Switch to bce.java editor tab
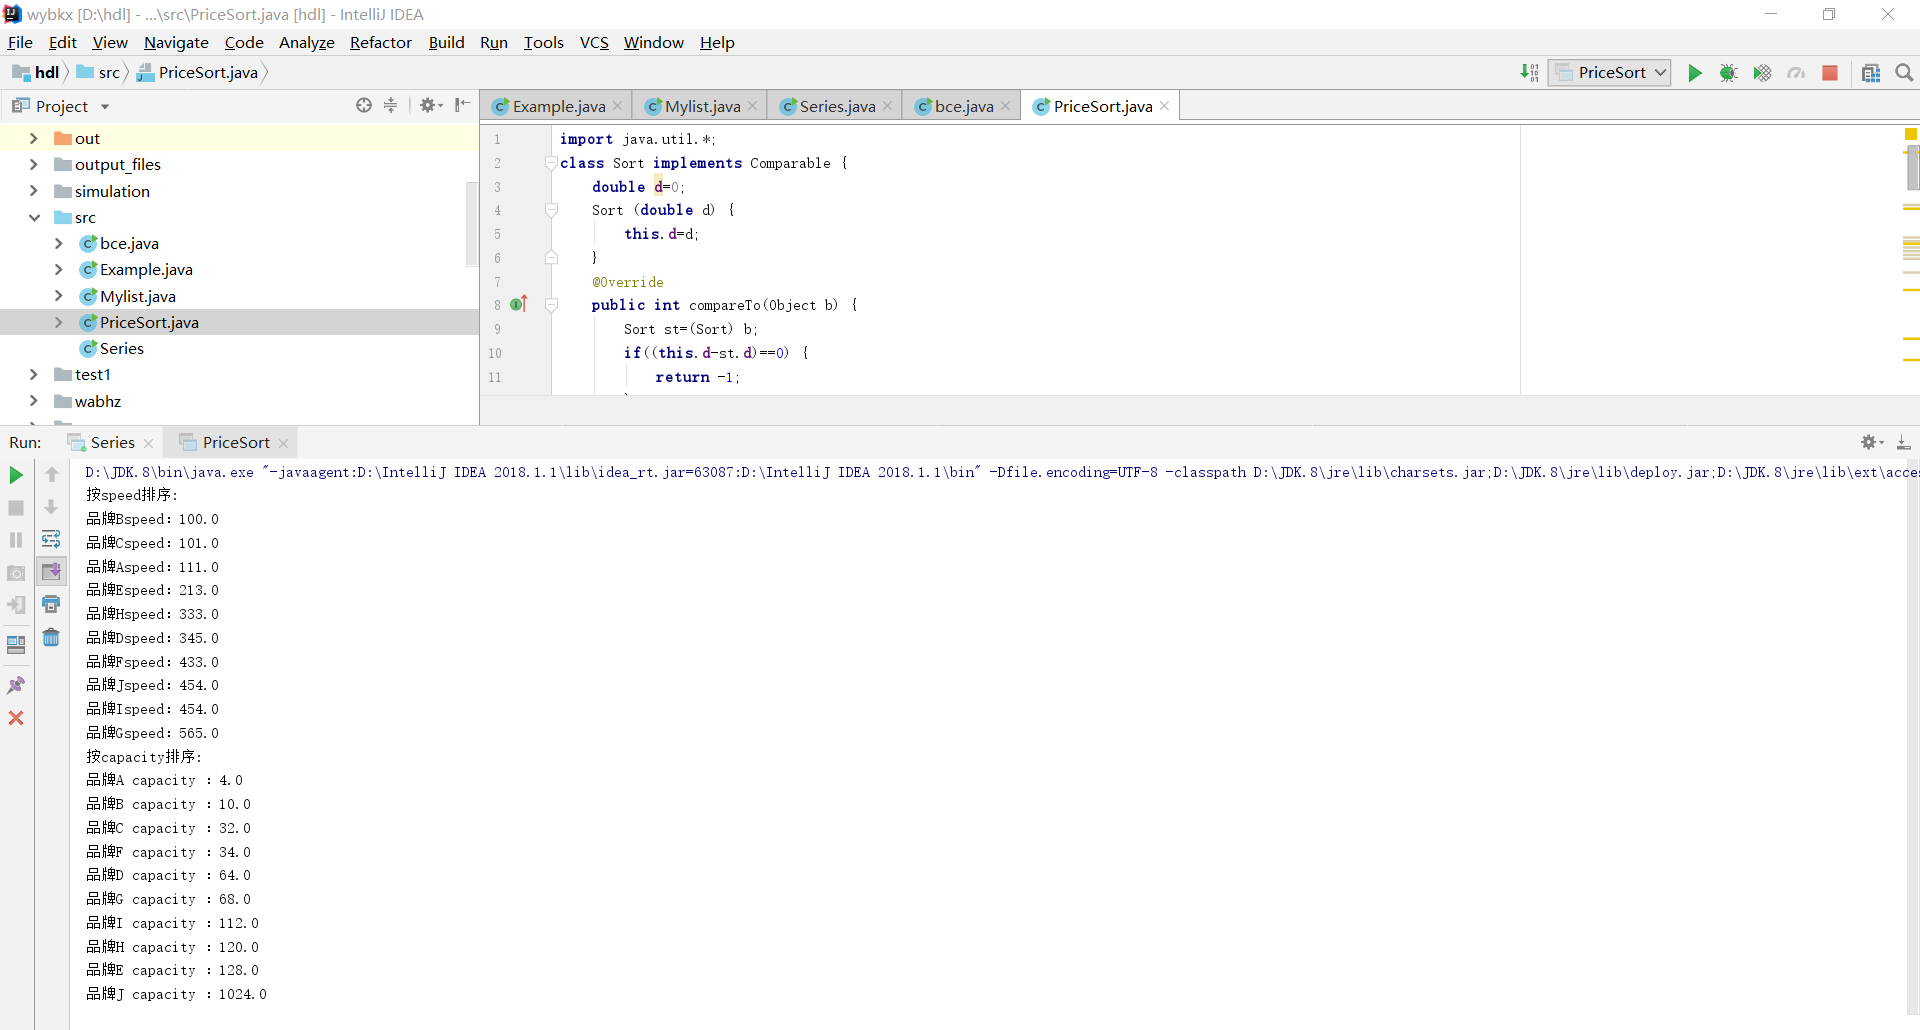Screen dimensions: 1920x1030 coord(962,106)
